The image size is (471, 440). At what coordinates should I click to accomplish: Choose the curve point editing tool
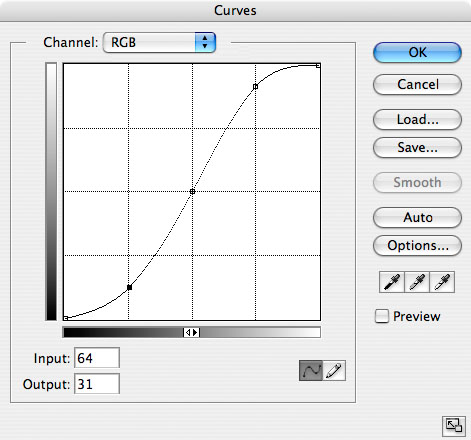311,370
